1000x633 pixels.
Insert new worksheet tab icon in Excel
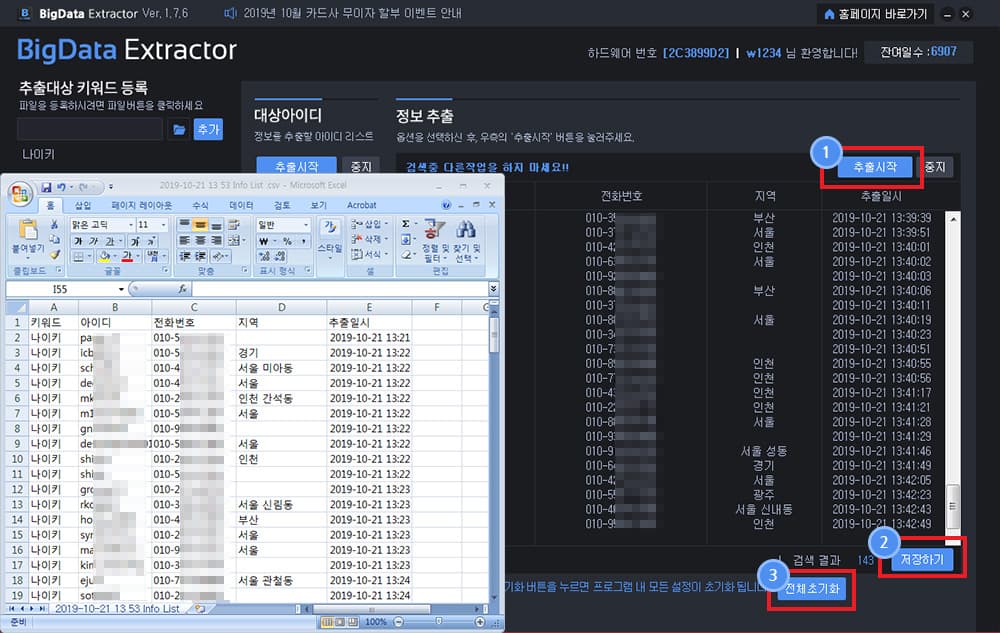[200, 609]
